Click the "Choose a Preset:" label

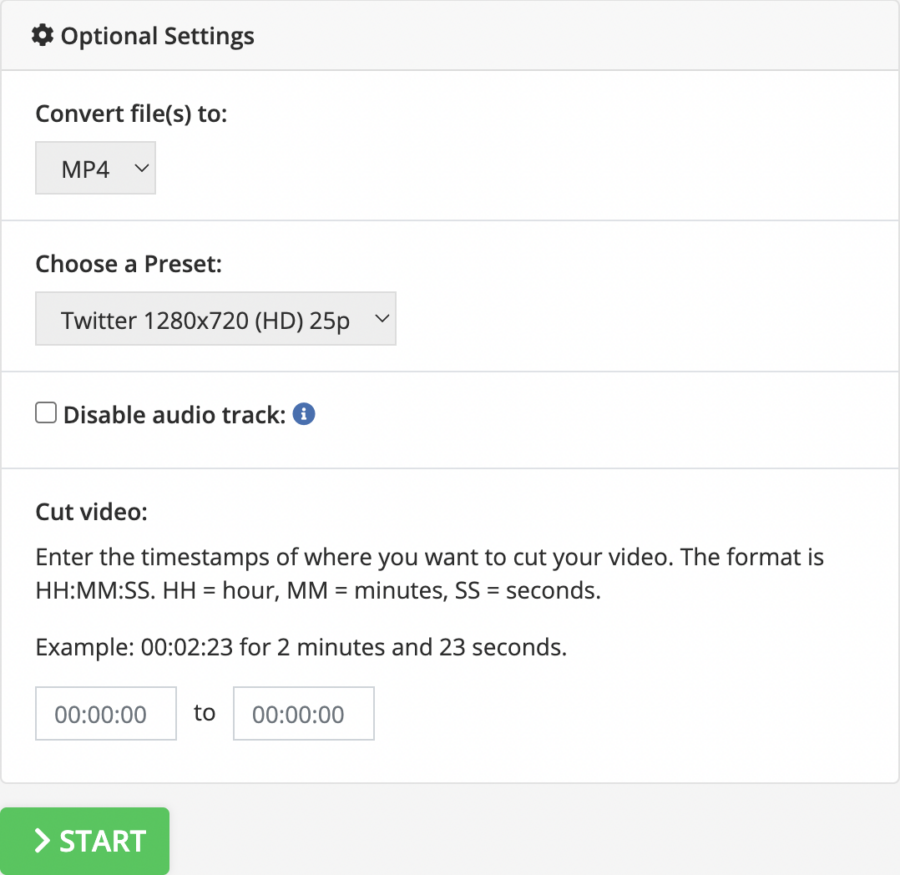coord(130,264)
